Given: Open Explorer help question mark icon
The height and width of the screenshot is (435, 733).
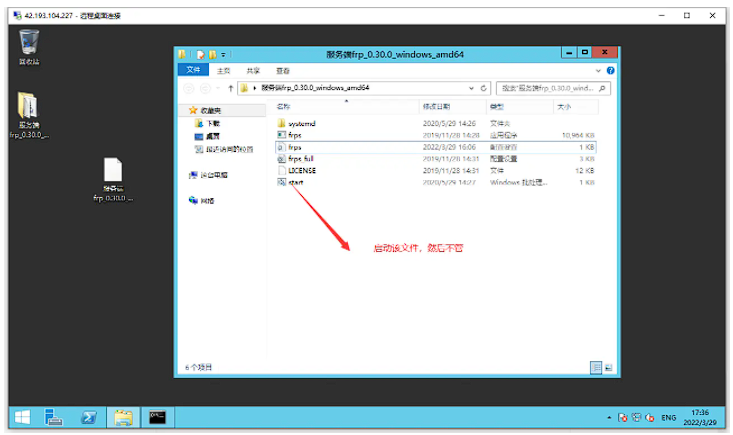Looking at the screenshot, I should (x=610, y=71).
